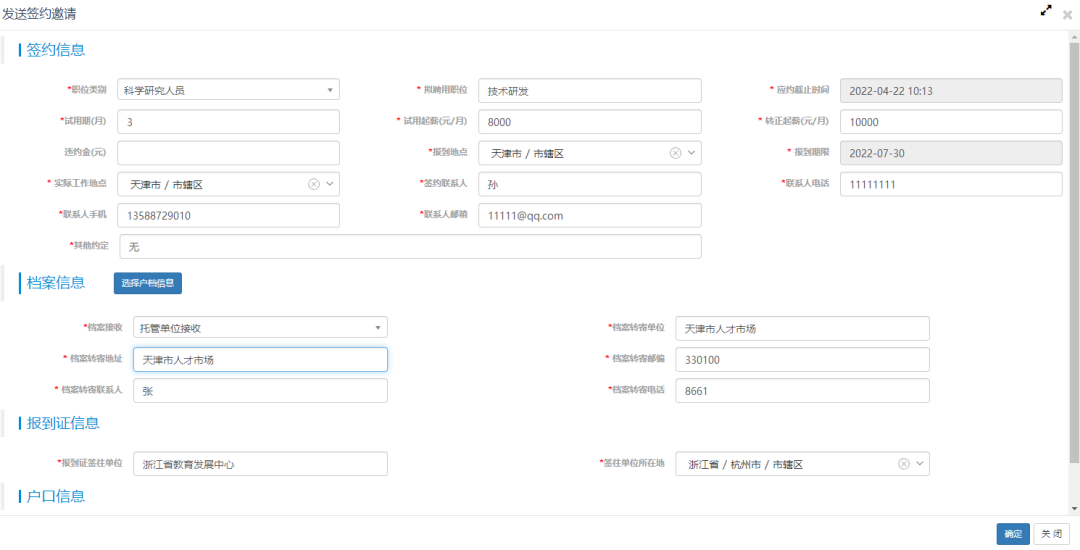
Task: Clear the 报到地点 selection
Action: (675, 153)
